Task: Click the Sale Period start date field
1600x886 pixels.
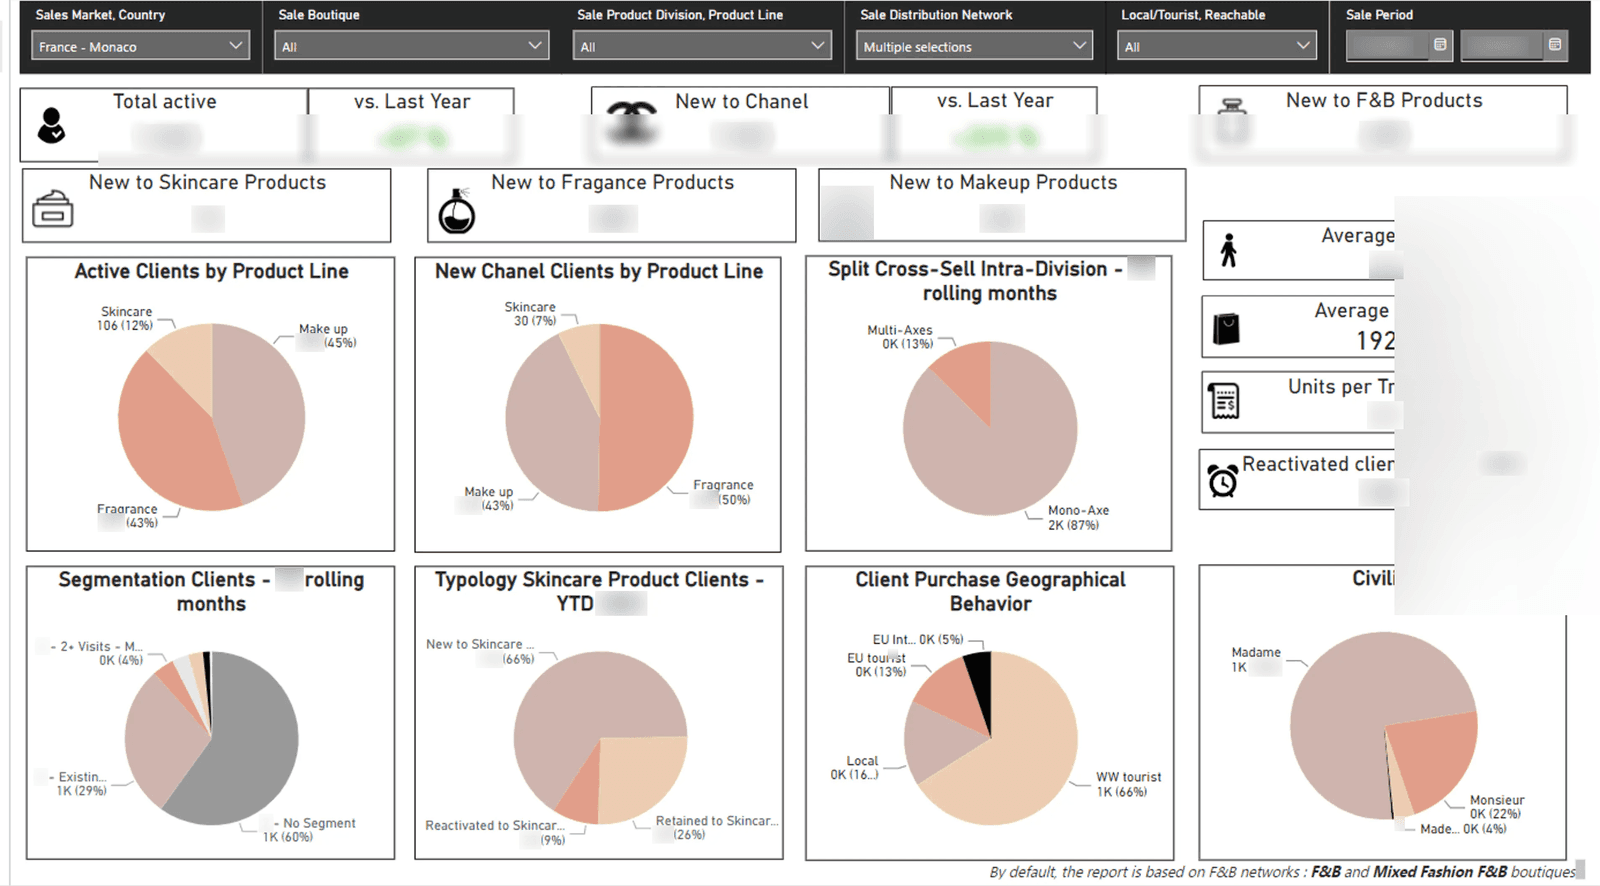Action: click(1388, 46)
